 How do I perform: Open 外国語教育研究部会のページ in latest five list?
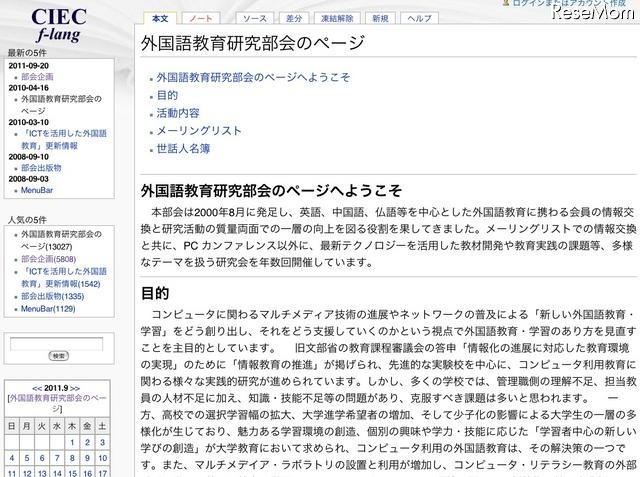(61, 105)
